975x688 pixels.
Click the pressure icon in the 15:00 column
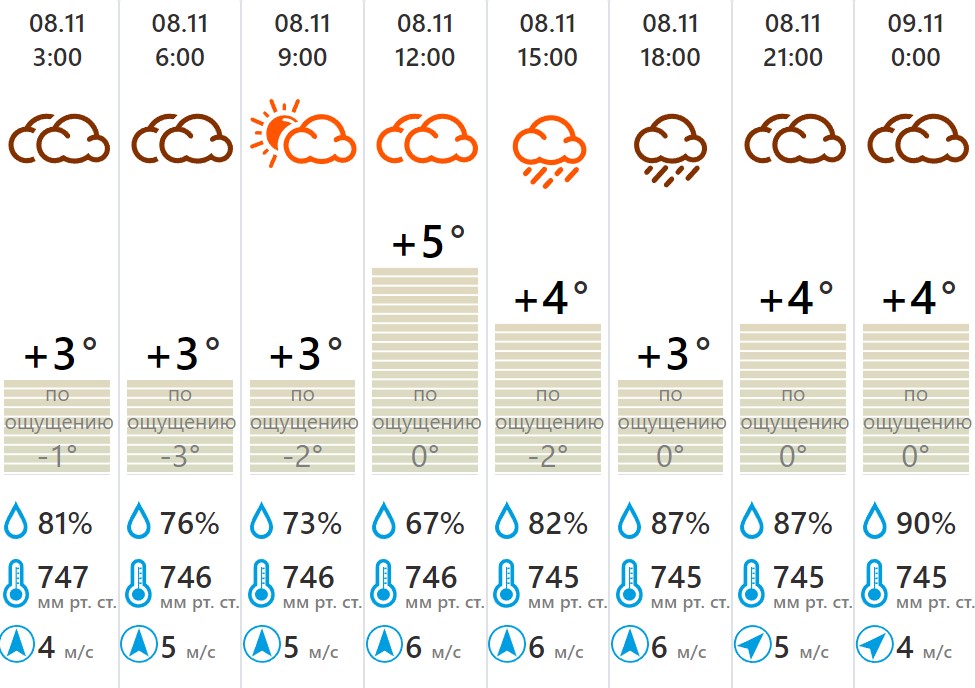click(x=506, y=583)
